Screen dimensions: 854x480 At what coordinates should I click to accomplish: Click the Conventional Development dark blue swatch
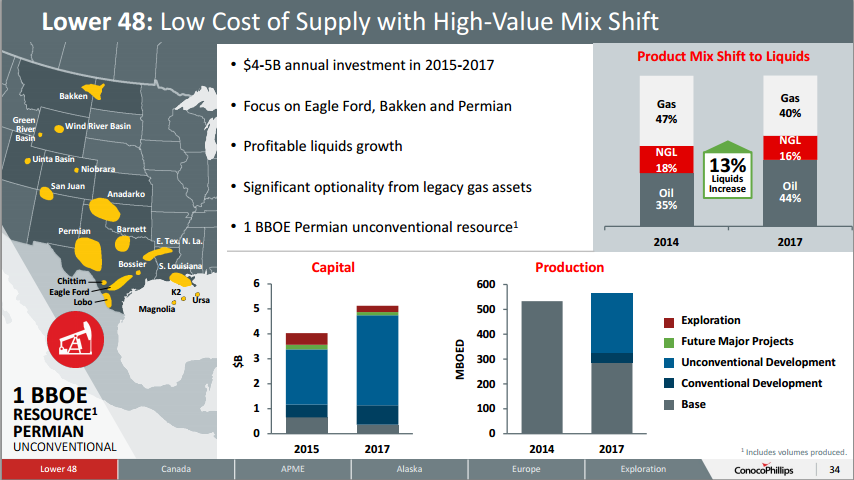point(669,384)
